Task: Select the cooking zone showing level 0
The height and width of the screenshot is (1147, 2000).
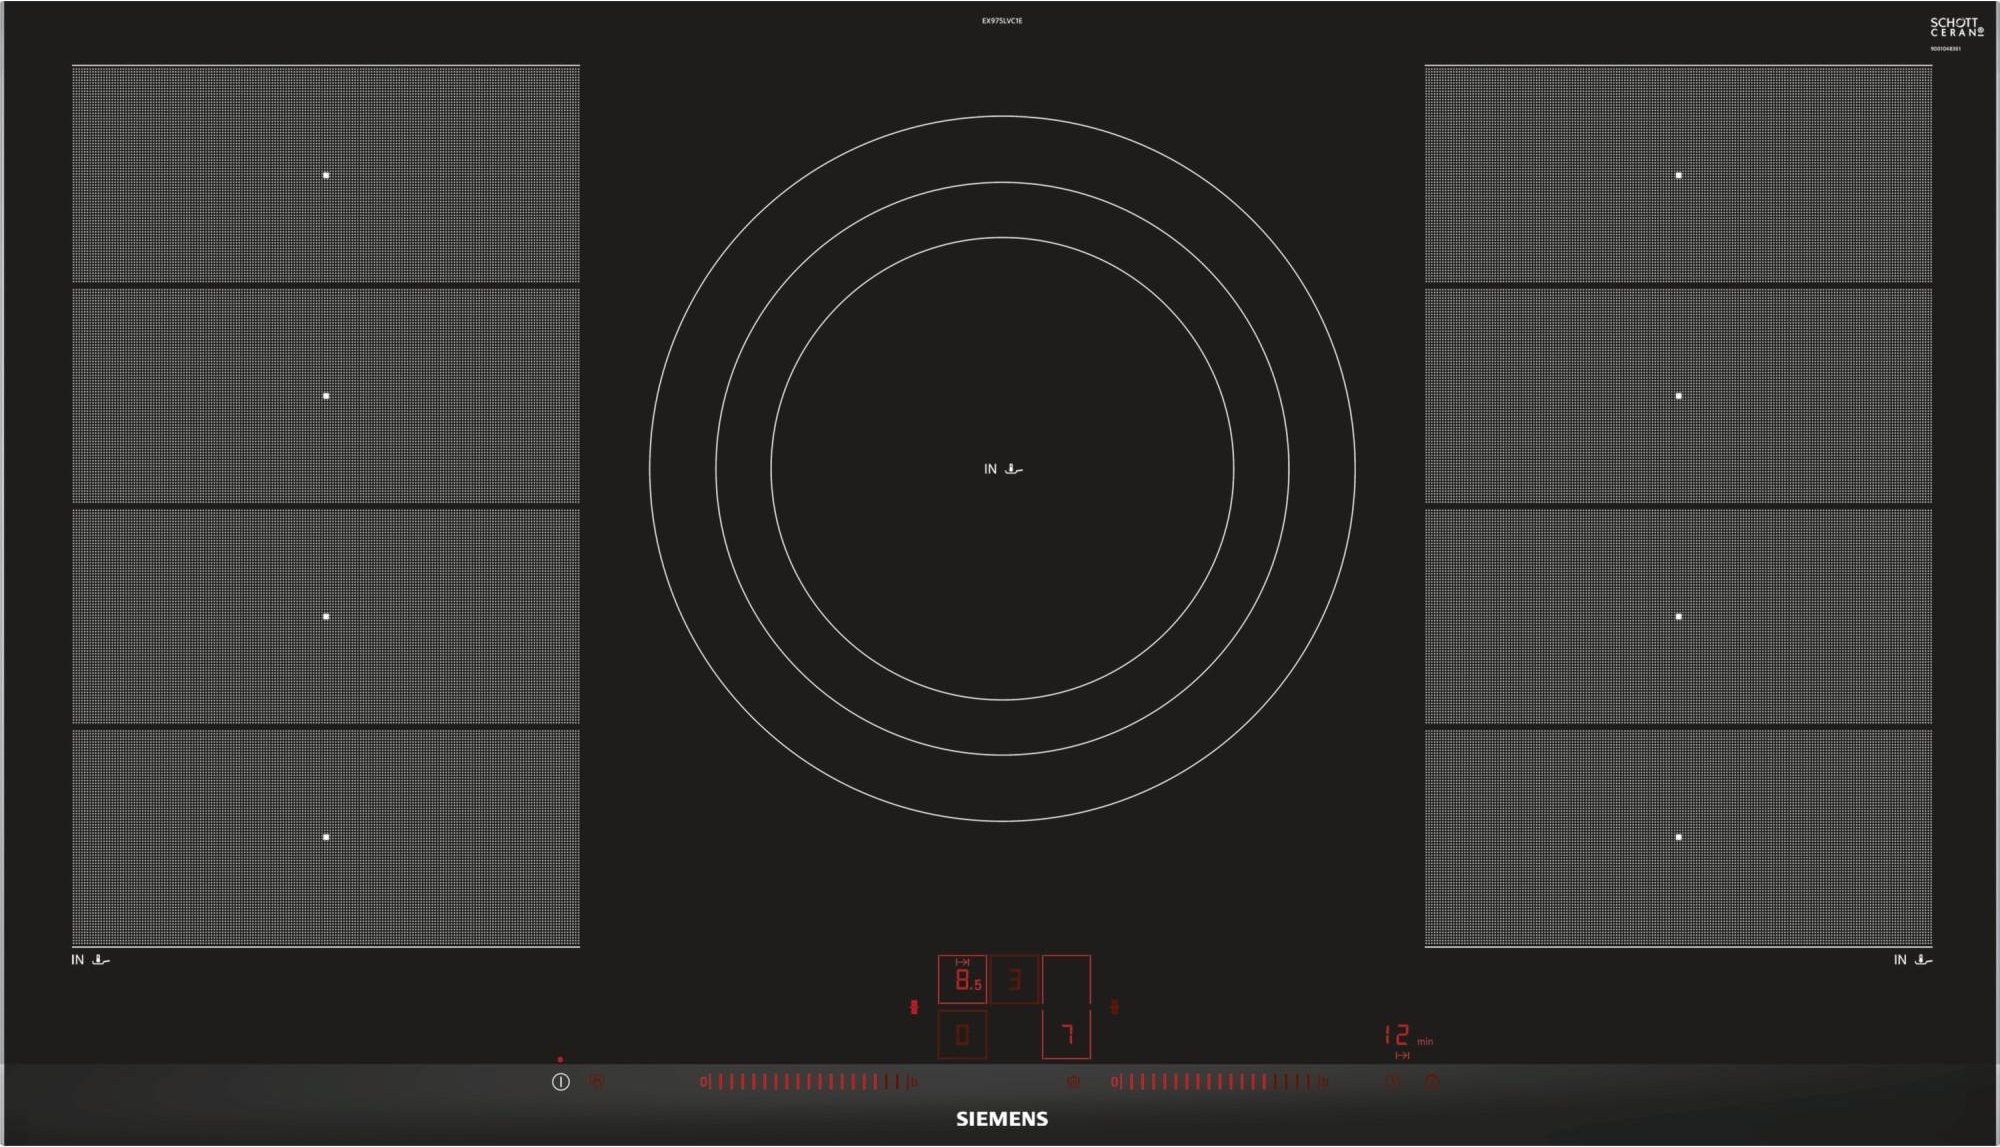Action: point(962,1035)
